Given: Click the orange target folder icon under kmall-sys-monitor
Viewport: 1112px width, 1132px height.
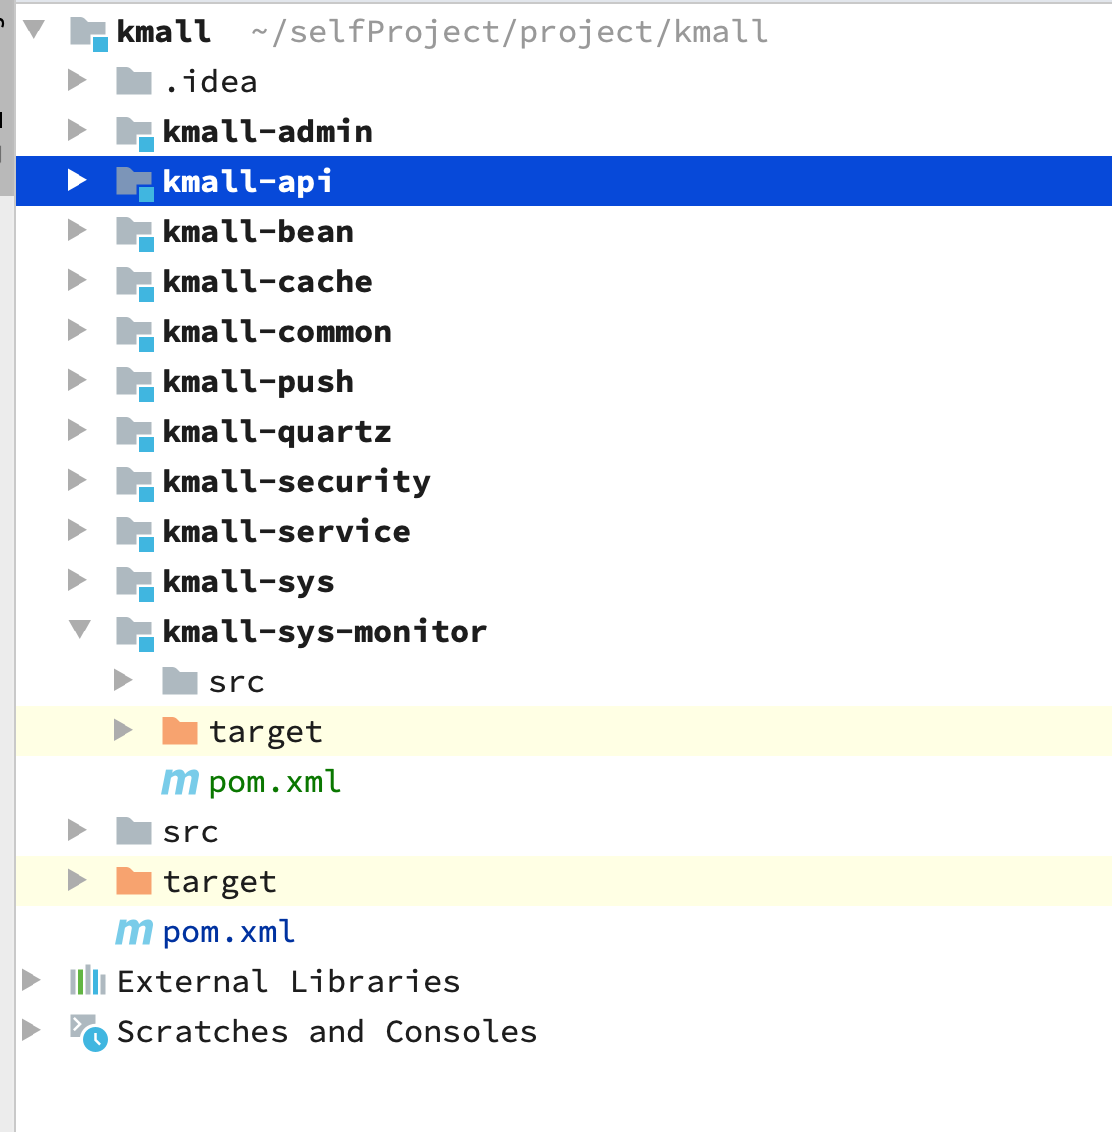Looking at the screenshot, I should tap(180, 731).
